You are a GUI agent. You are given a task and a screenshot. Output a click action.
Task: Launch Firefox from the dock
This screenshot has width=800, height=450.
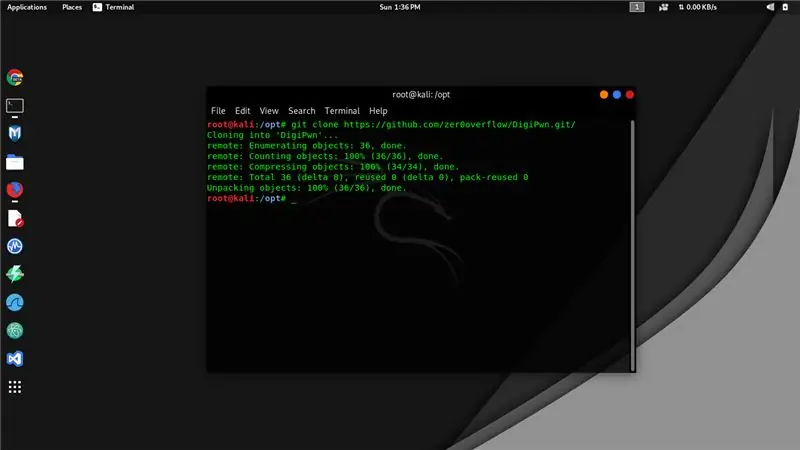[15, 190]
